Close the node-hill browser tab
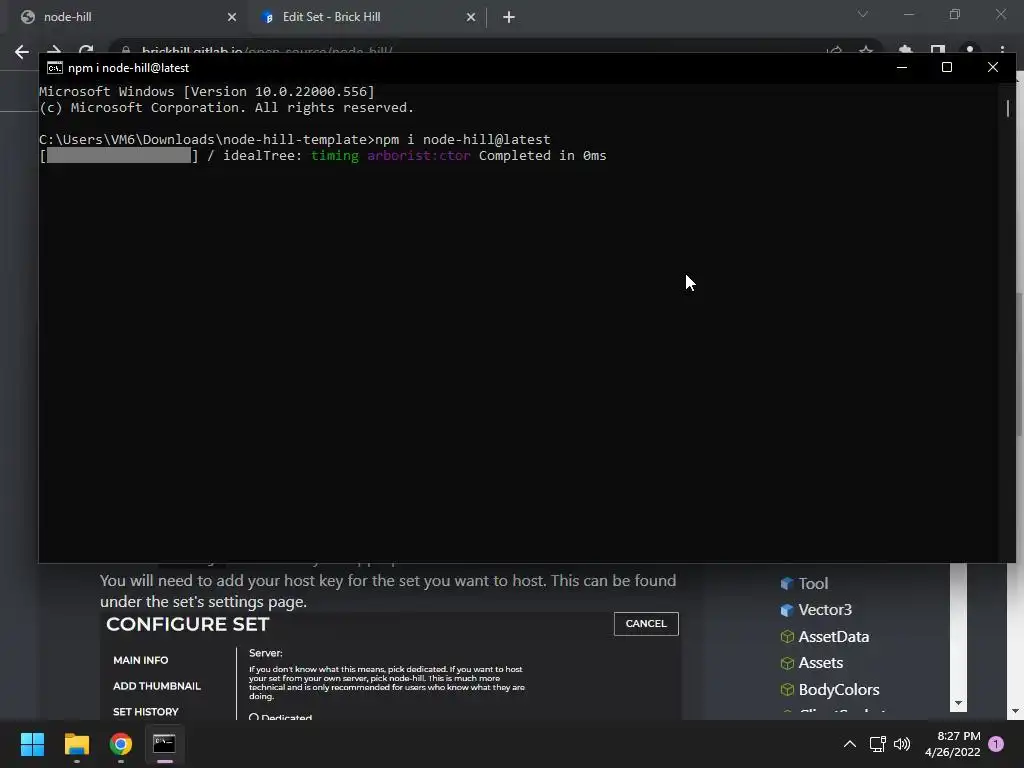Viewport: 1024px width, 768px height. 232,17
